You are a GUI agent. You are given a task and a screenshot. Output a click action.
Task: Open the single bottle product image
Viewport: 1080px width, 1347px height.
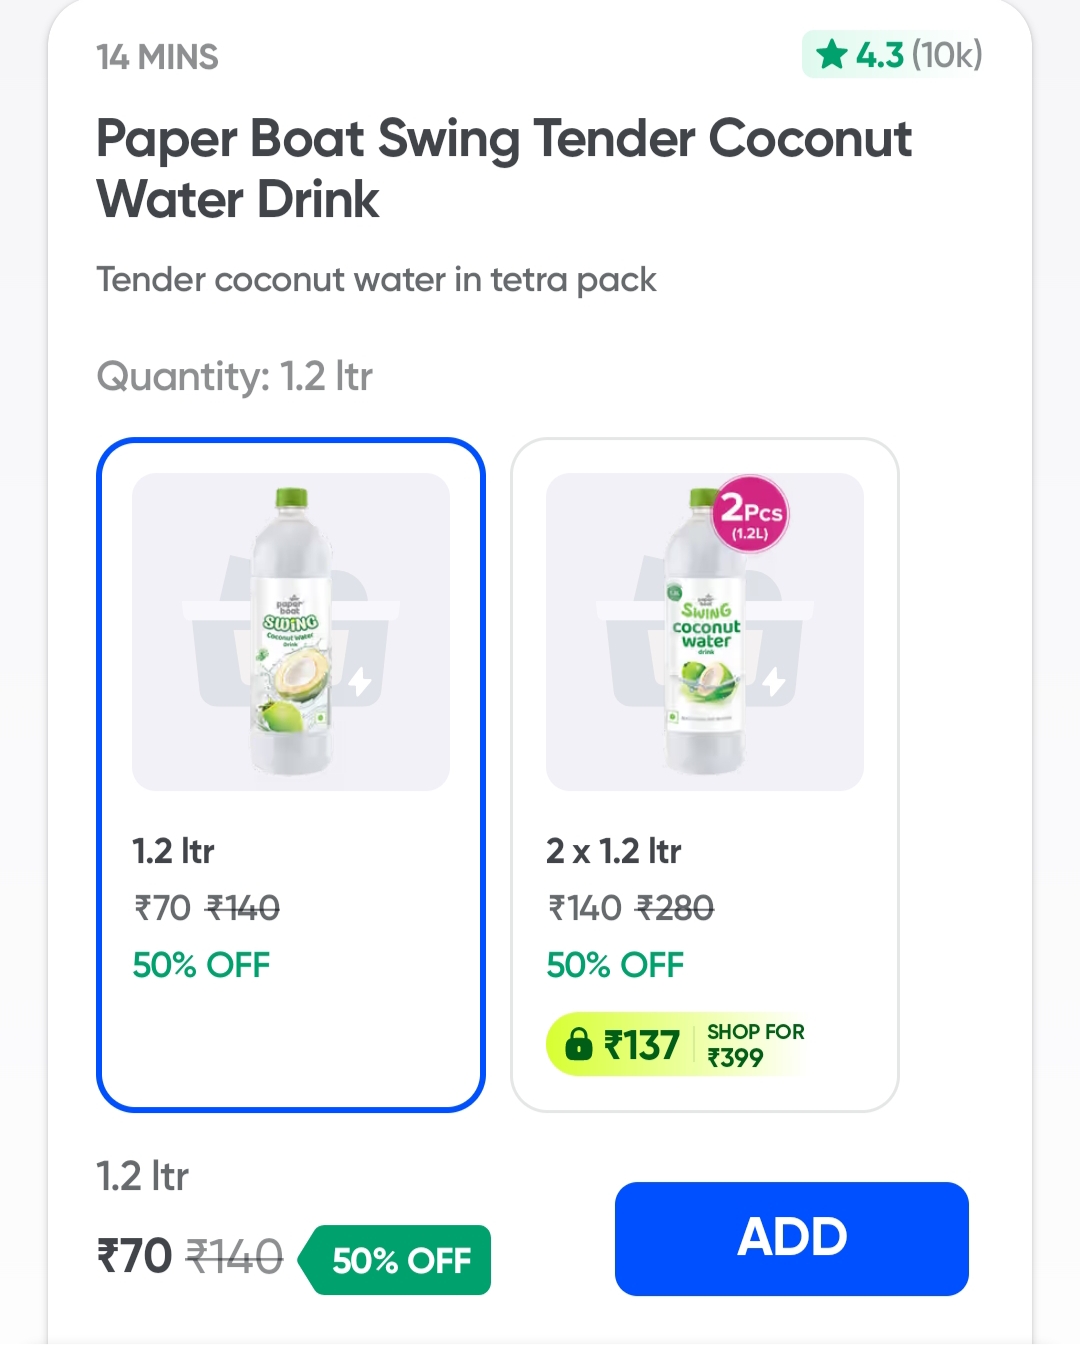(x=290, y=632)
